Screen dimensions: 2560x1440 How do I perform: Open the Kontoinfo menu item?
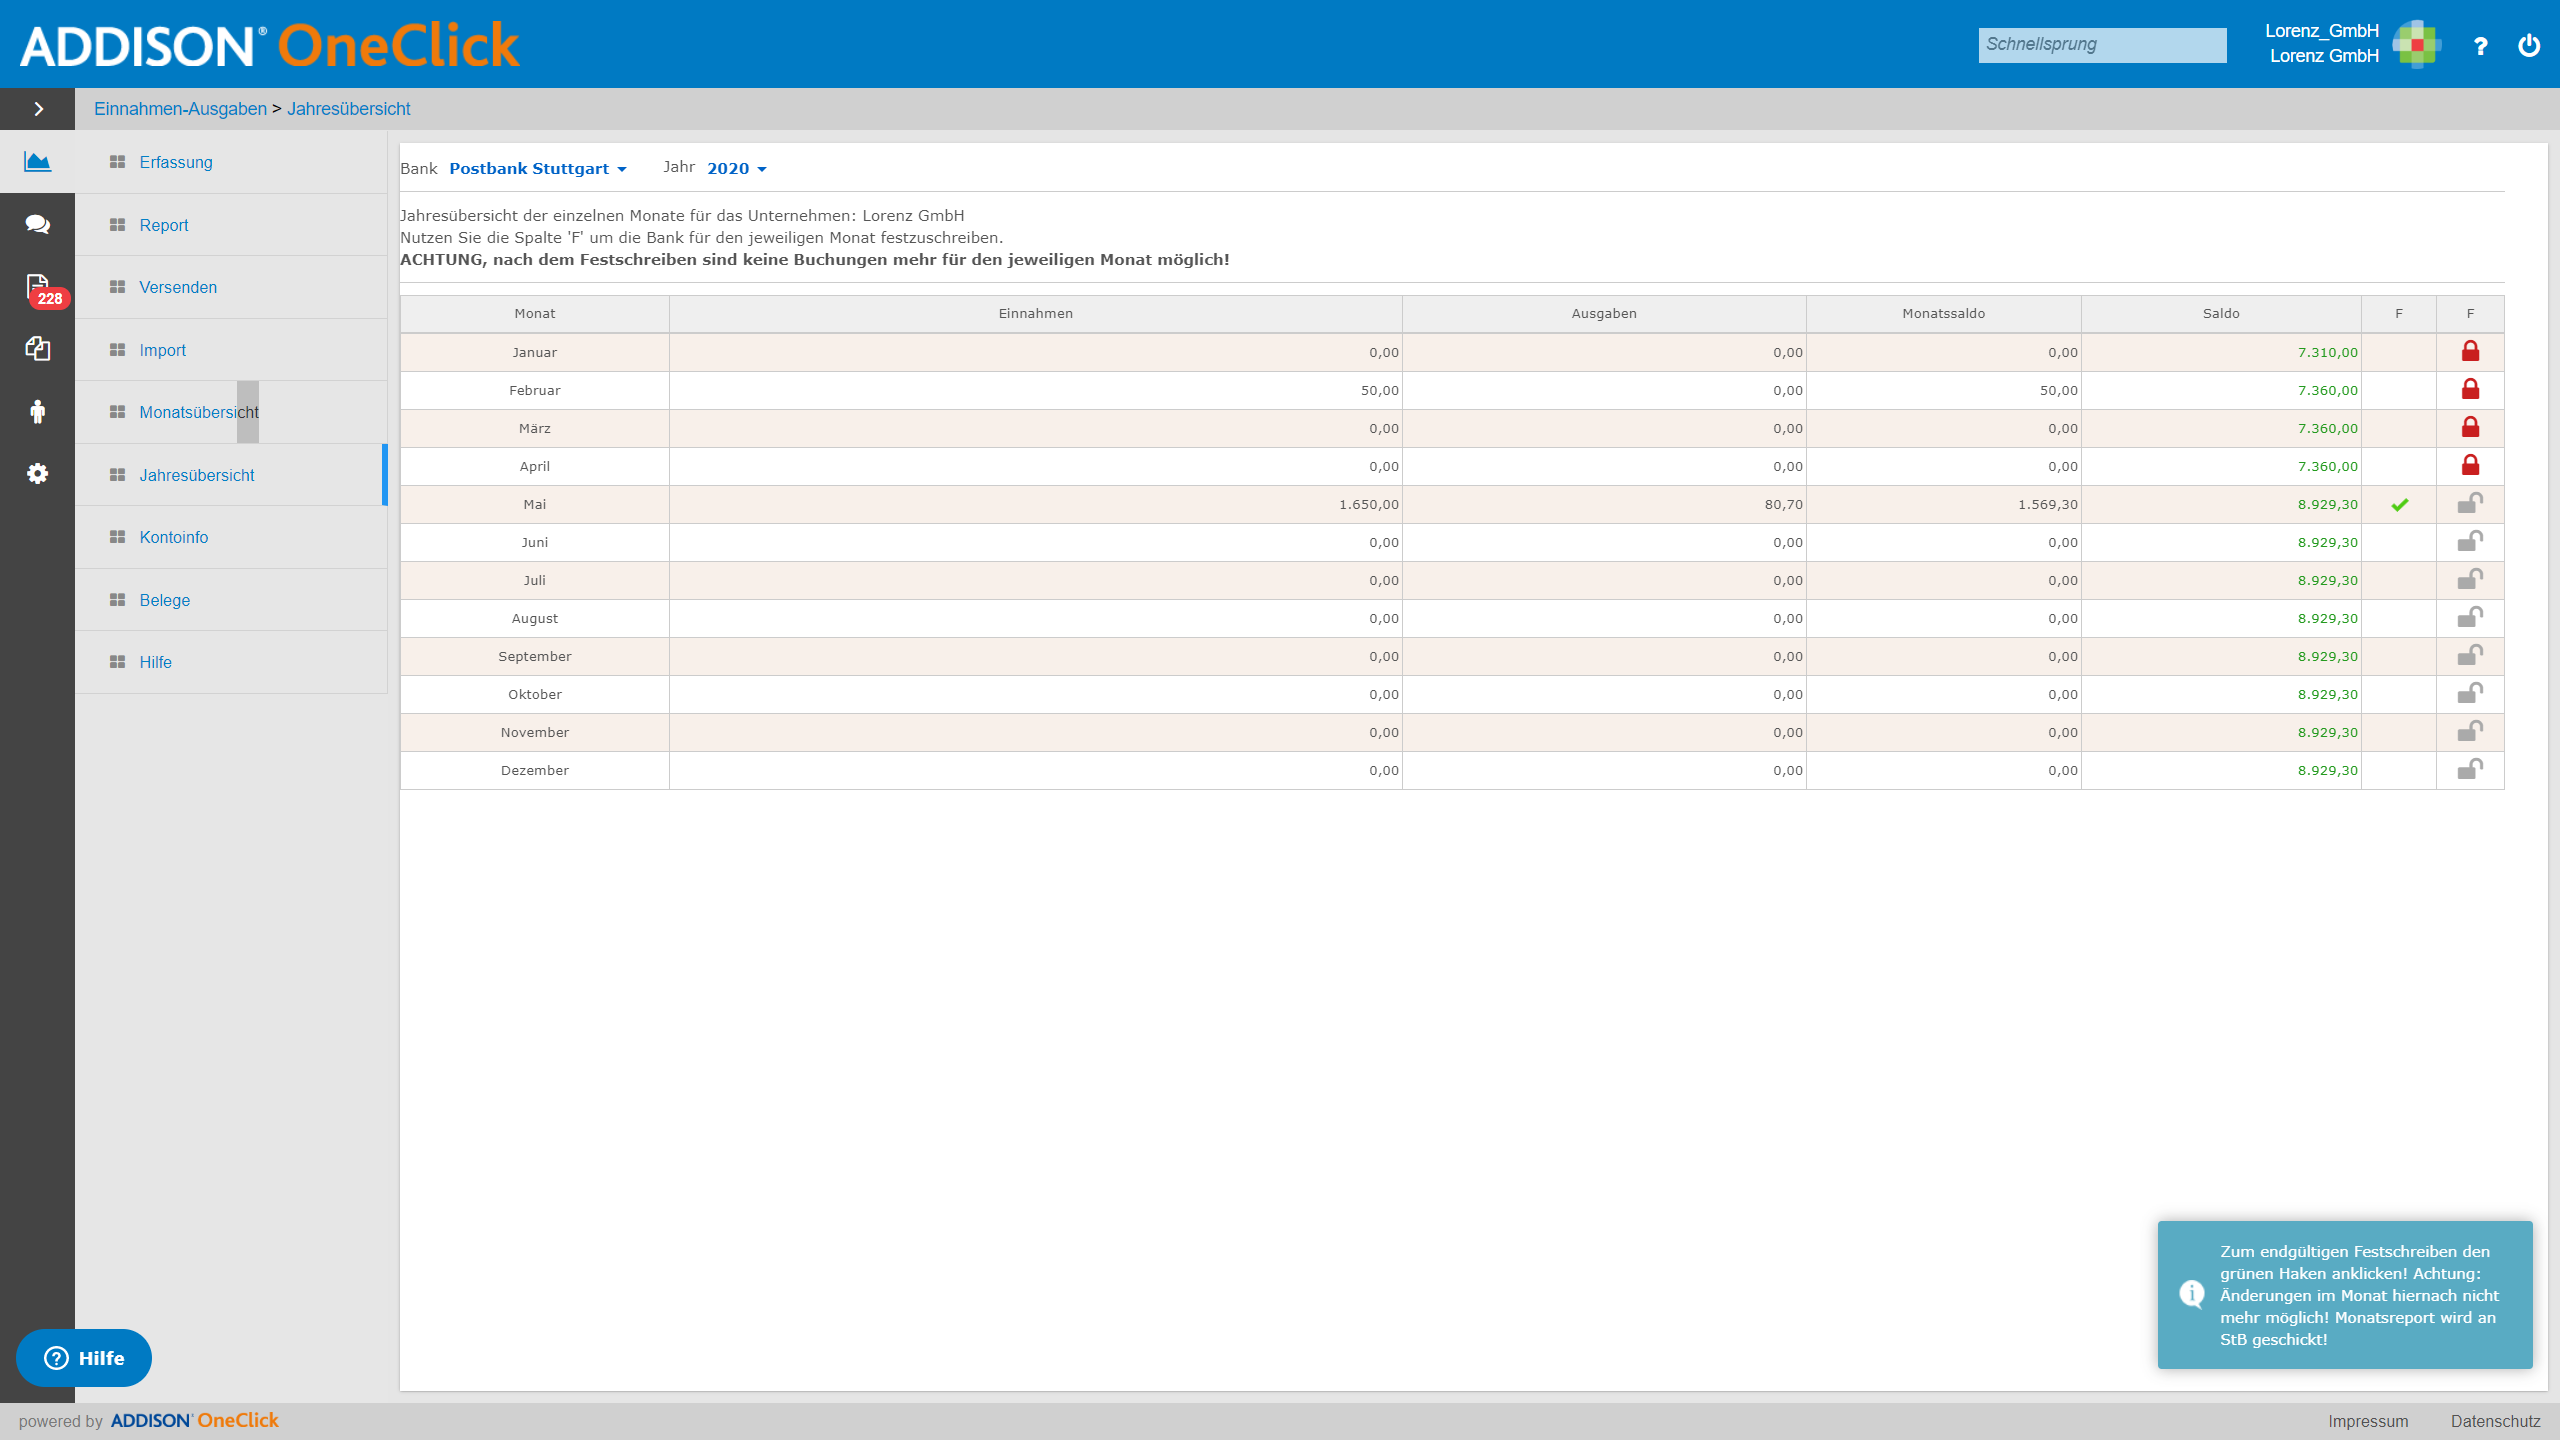[231, 537]
